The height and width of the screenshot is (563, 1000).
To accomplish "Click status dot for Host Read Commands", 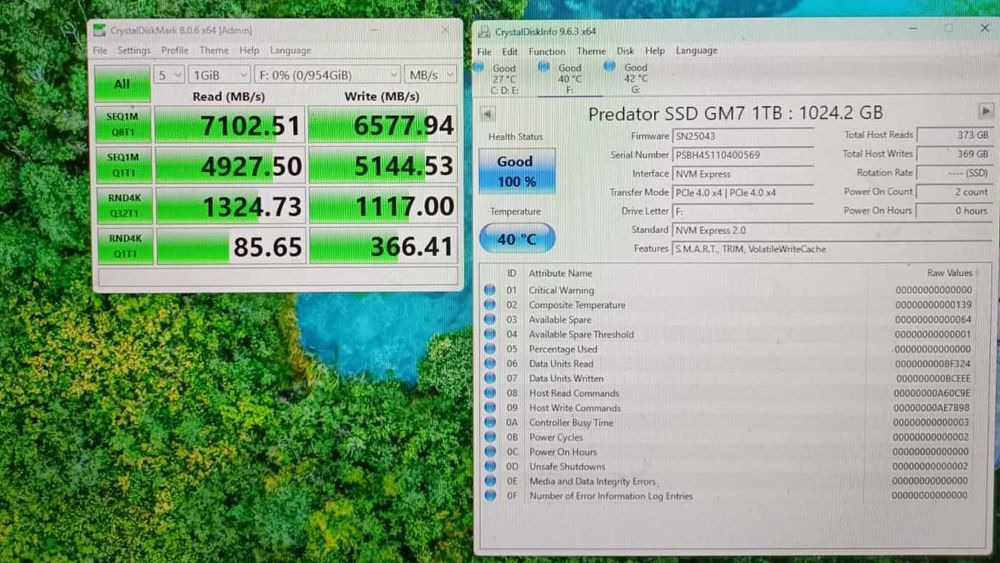I will click(x=490, y=393).
